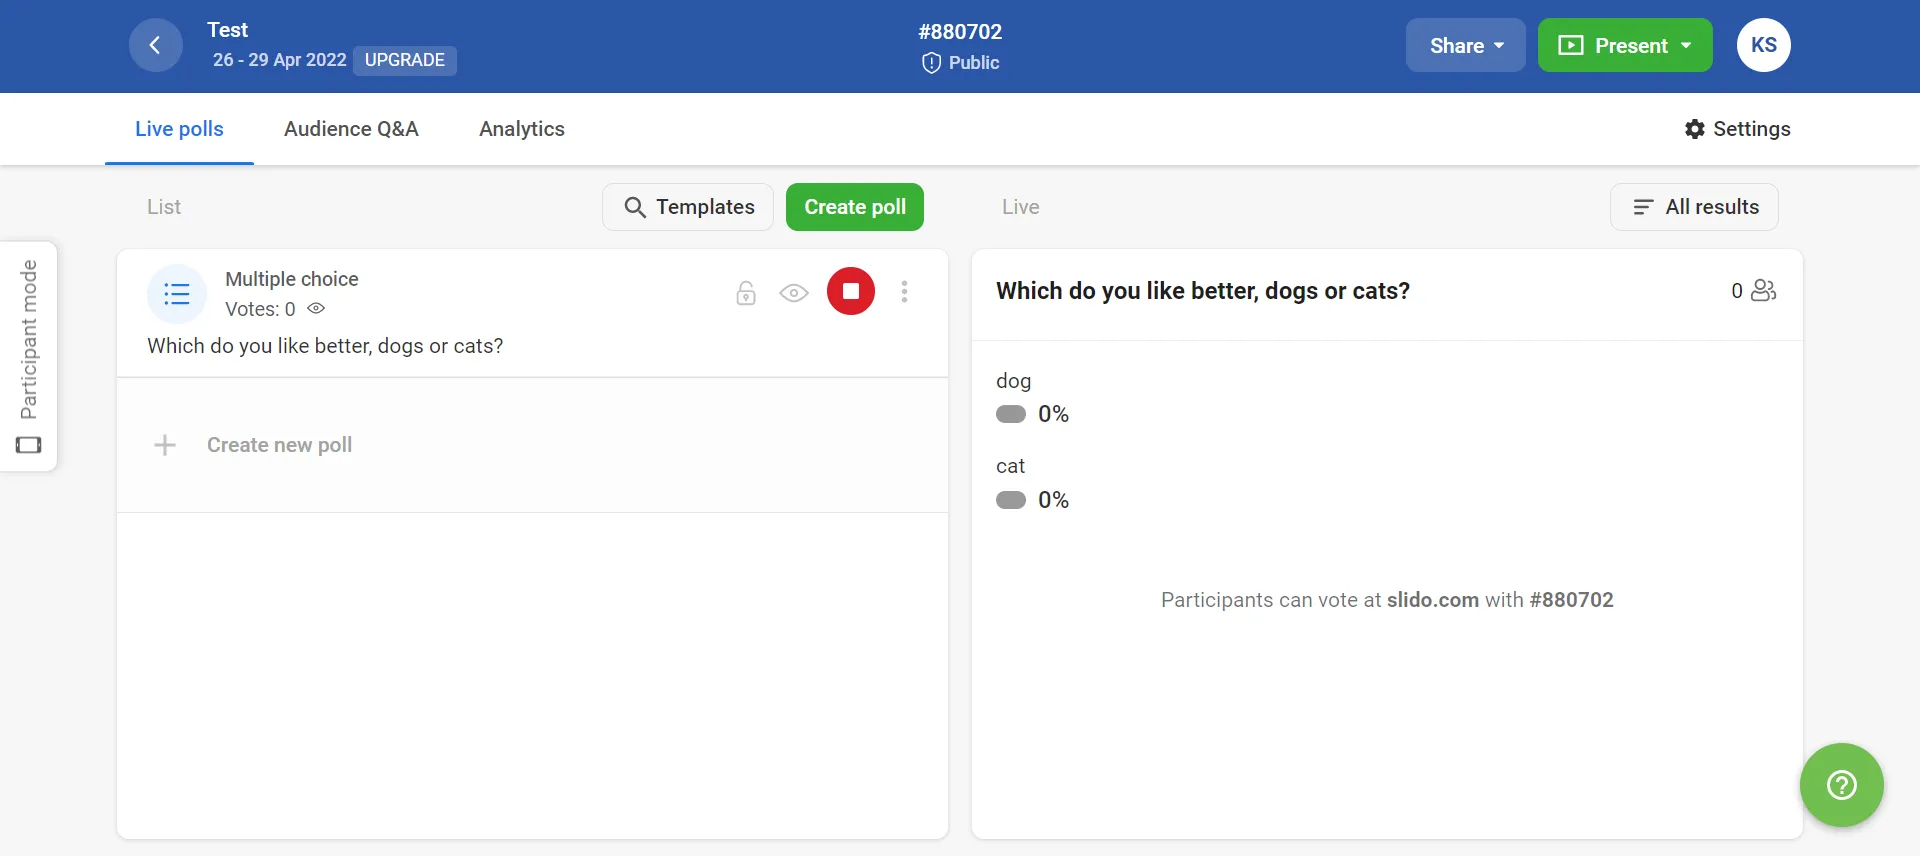The image size is (1920, 856).
Task: Open the help question mark button
Action: (x=1841, y=785)
